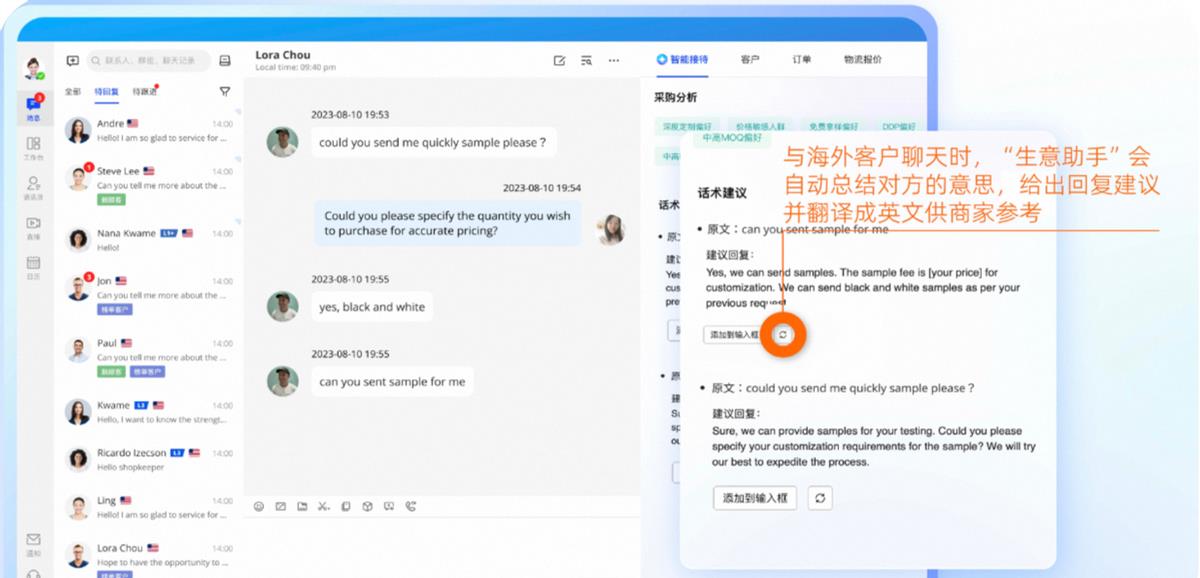The height and width of the screenshot is (578, 1200).
Task: Click the orange refresh suggestion button
Action: pyautogui.click(x=785, y=334)
